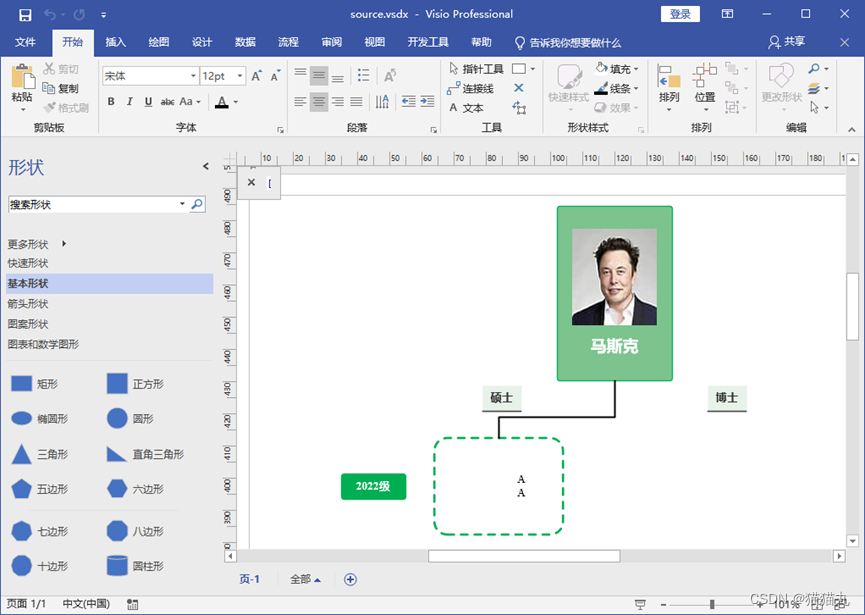865x615 pixels.
Task: Toggle Underline formatting
Action: pyautogui.click(x=148, y=101)
